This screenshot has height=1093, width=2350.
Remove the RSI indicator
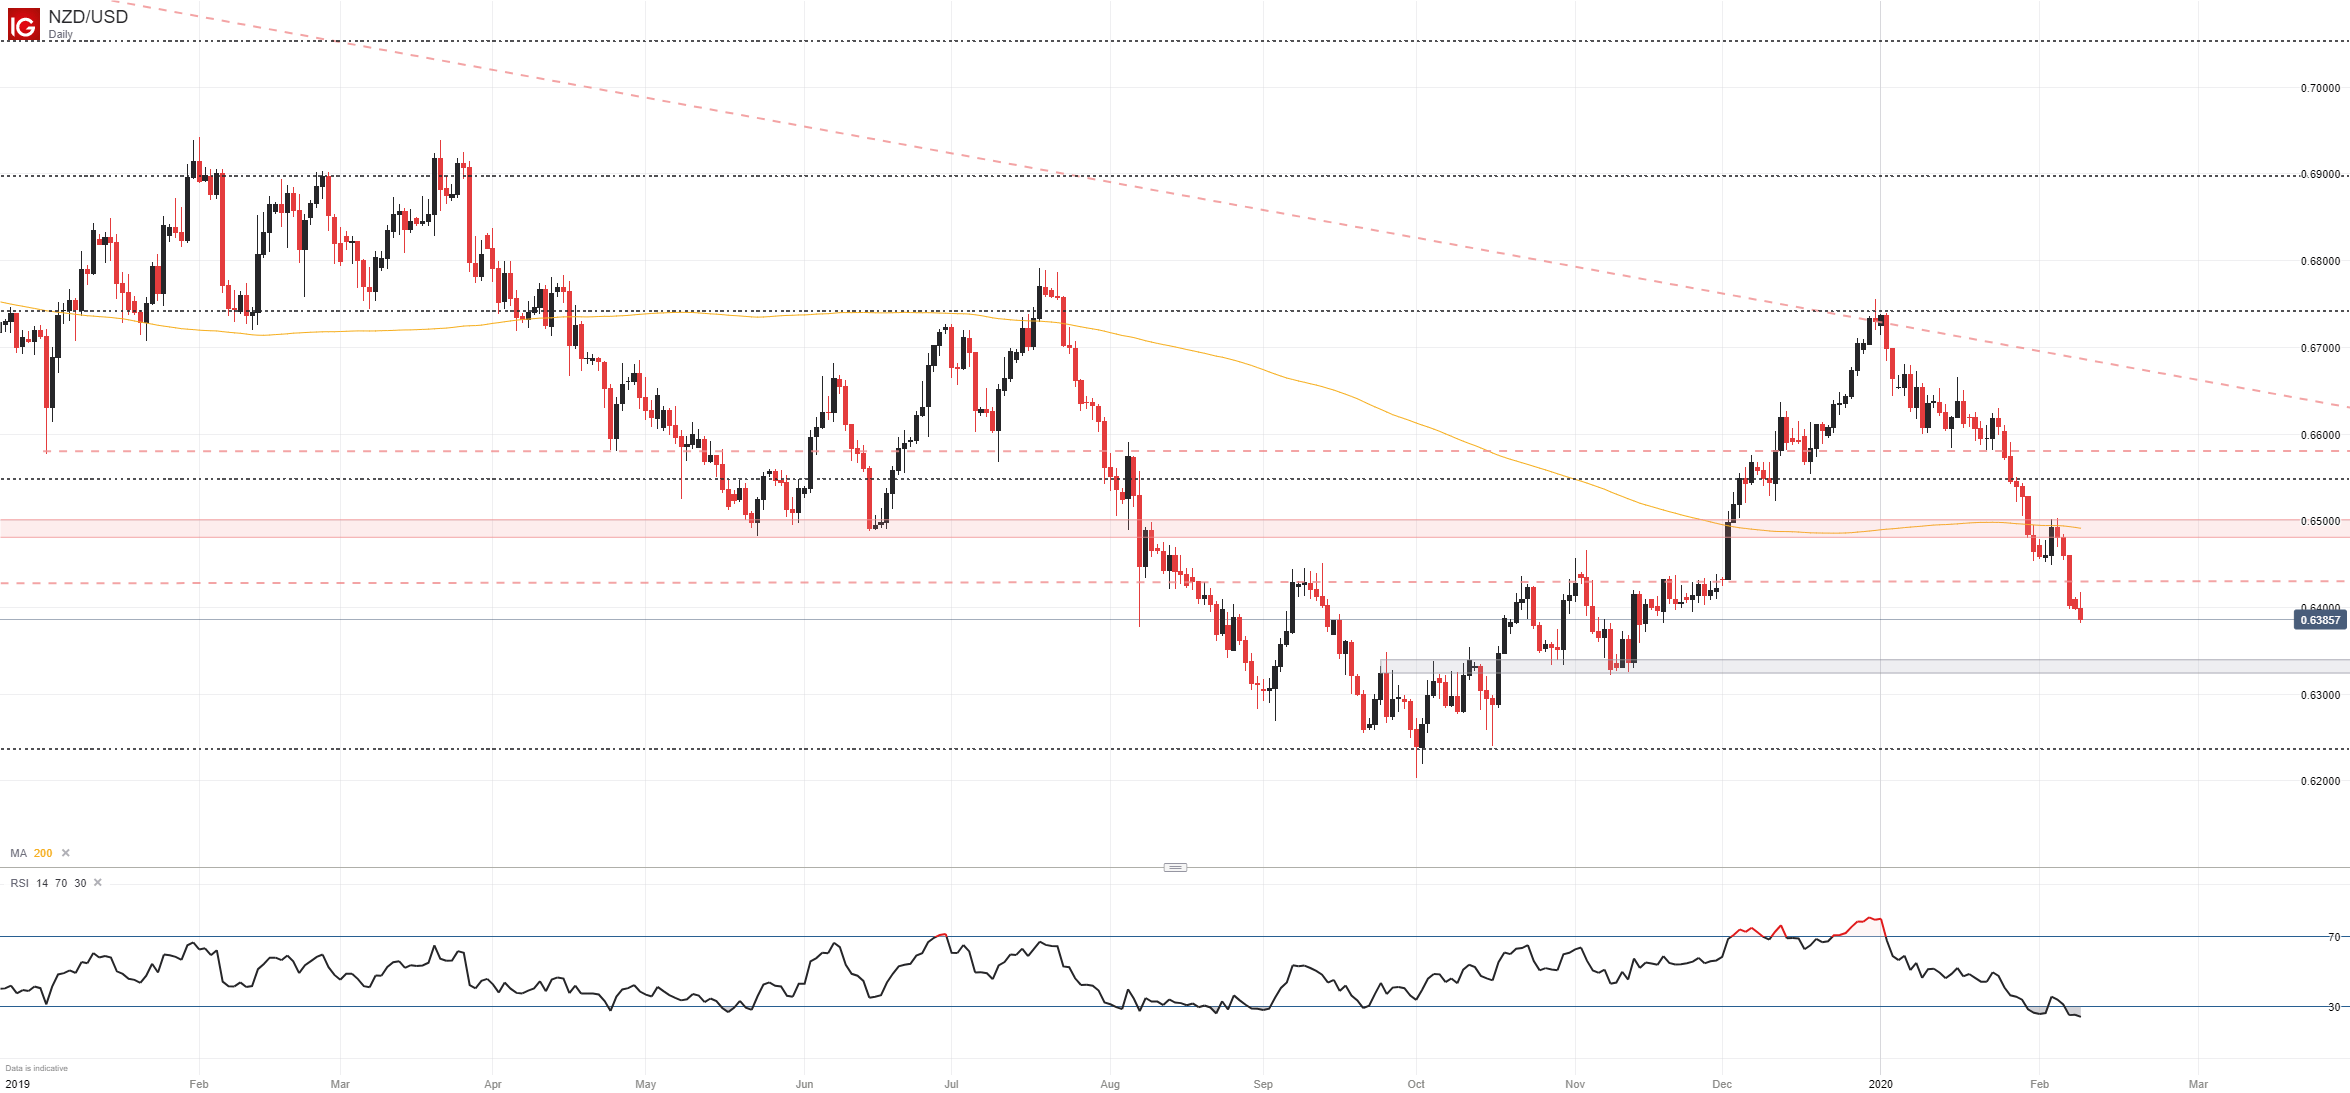pyautogui.click(x=98, y=883)
